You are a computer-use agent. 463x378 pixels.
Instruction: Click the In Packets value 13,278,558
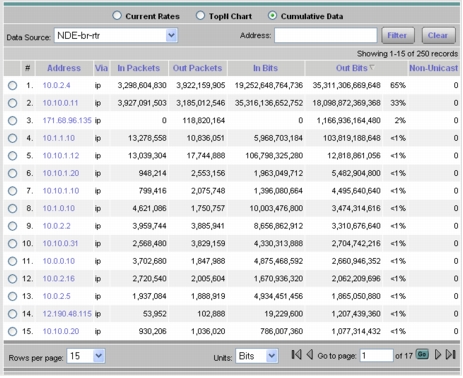point(147,138)
